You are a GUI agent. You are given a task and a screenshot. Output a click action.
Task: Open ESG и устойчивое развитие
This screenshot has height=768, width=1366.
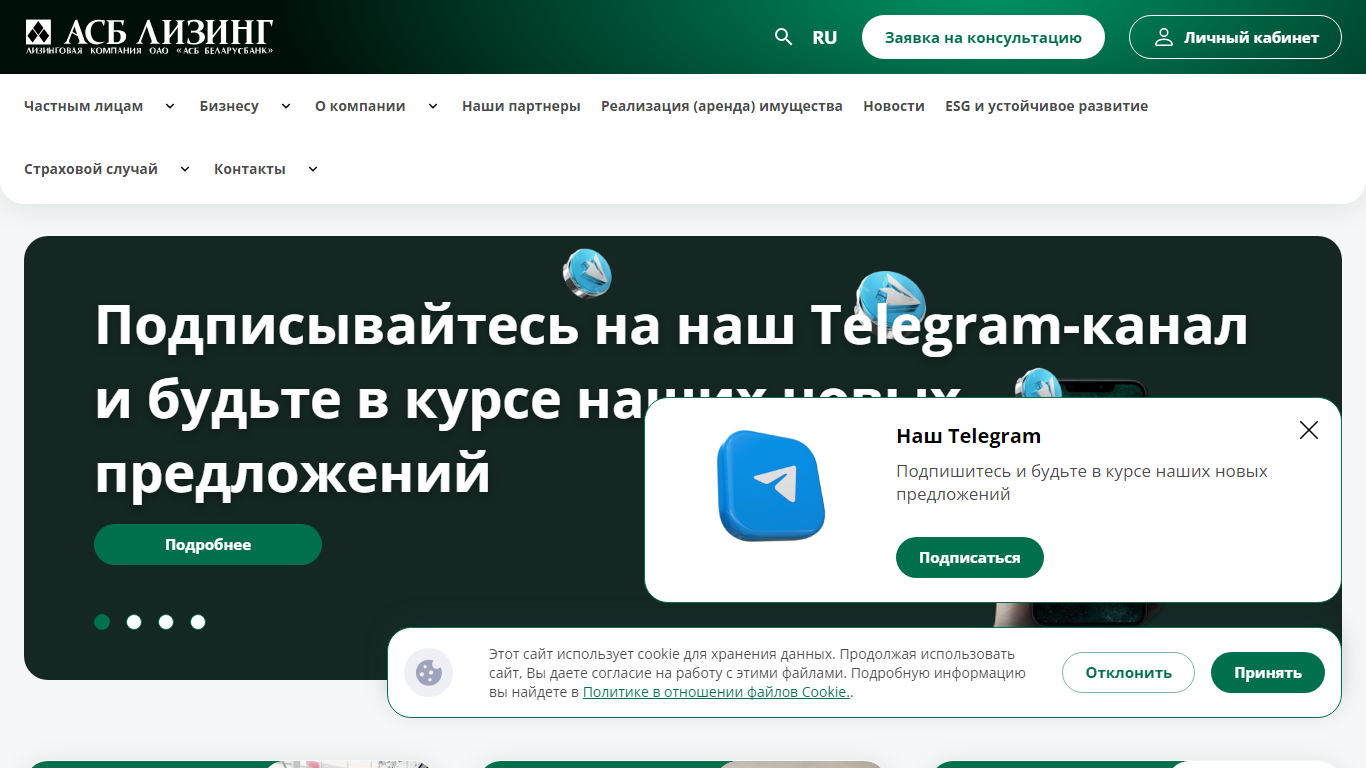1047,106
